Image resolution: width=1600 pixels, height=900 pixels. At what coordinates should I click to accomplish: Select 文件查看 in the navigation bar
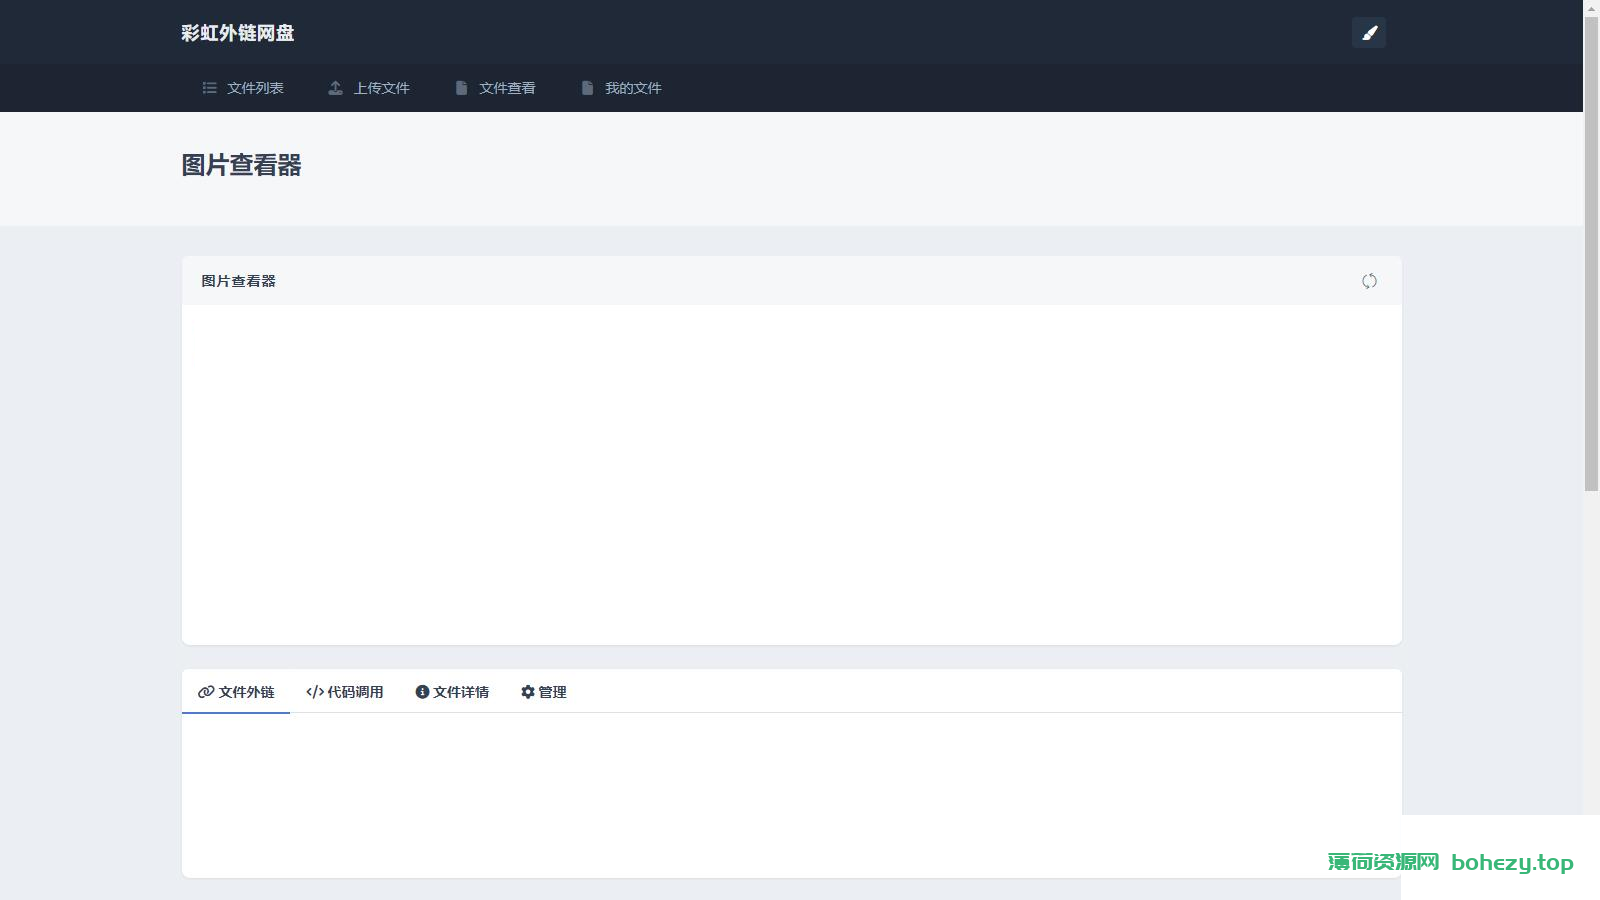coord(495,88)
